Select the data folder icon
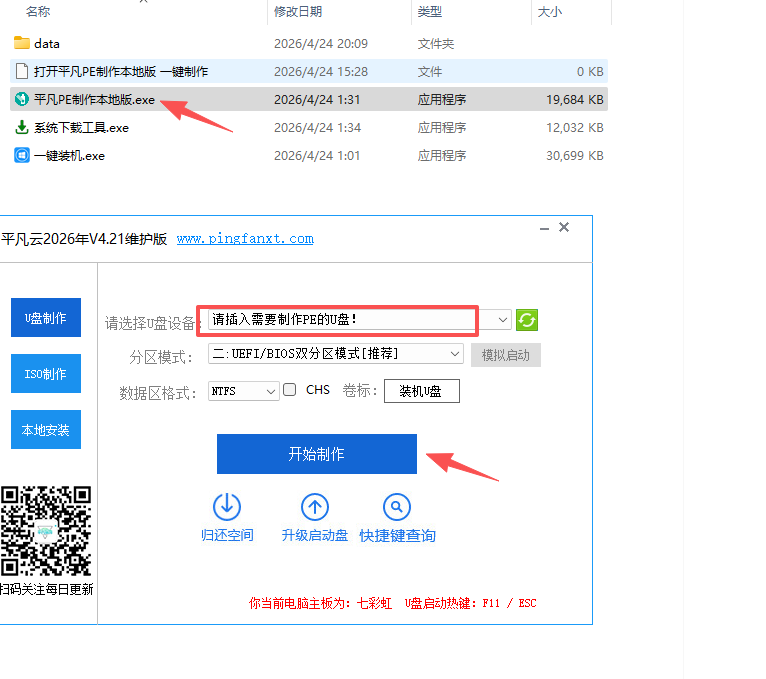Viewport: 766px width, 679px height. click(21, 43)
